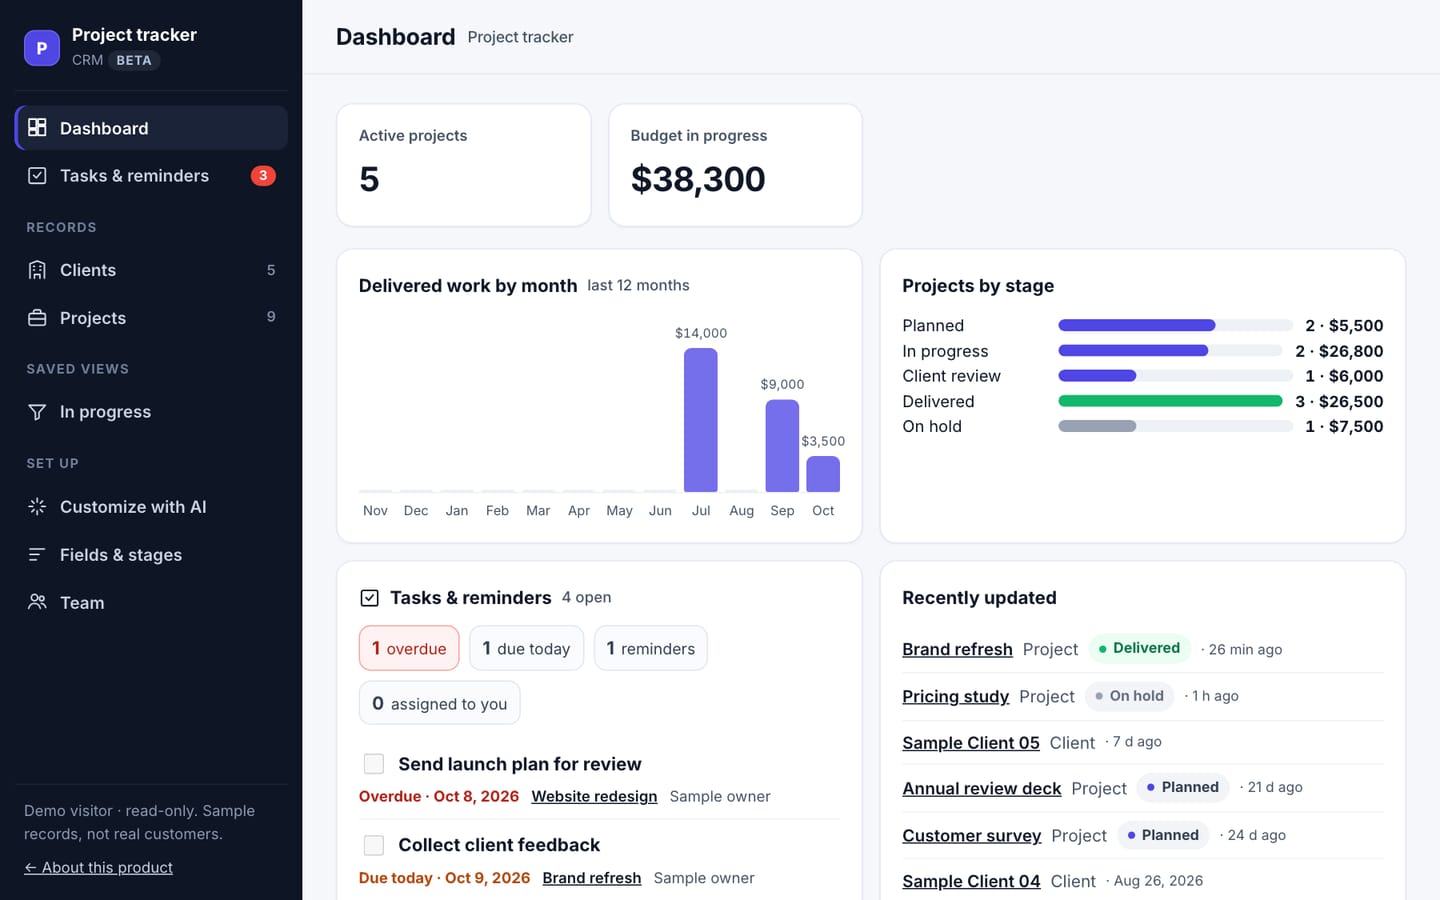Click the Active projects card
1440x900 pixels.
pyautogui.click(x=464, y=165)
